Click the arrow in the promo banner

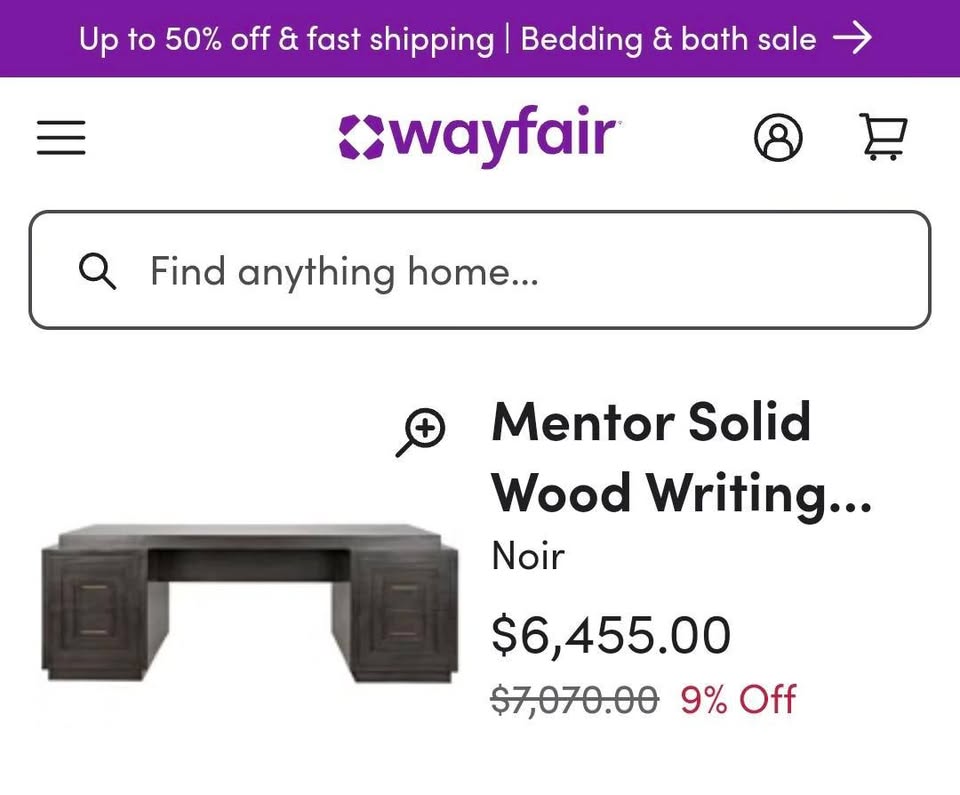pos(853,39)
